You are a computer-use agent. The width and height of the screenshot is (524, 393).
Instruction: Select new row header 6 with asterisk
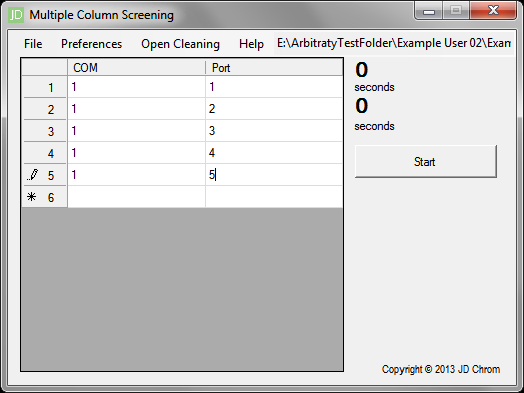coord(44,197)
